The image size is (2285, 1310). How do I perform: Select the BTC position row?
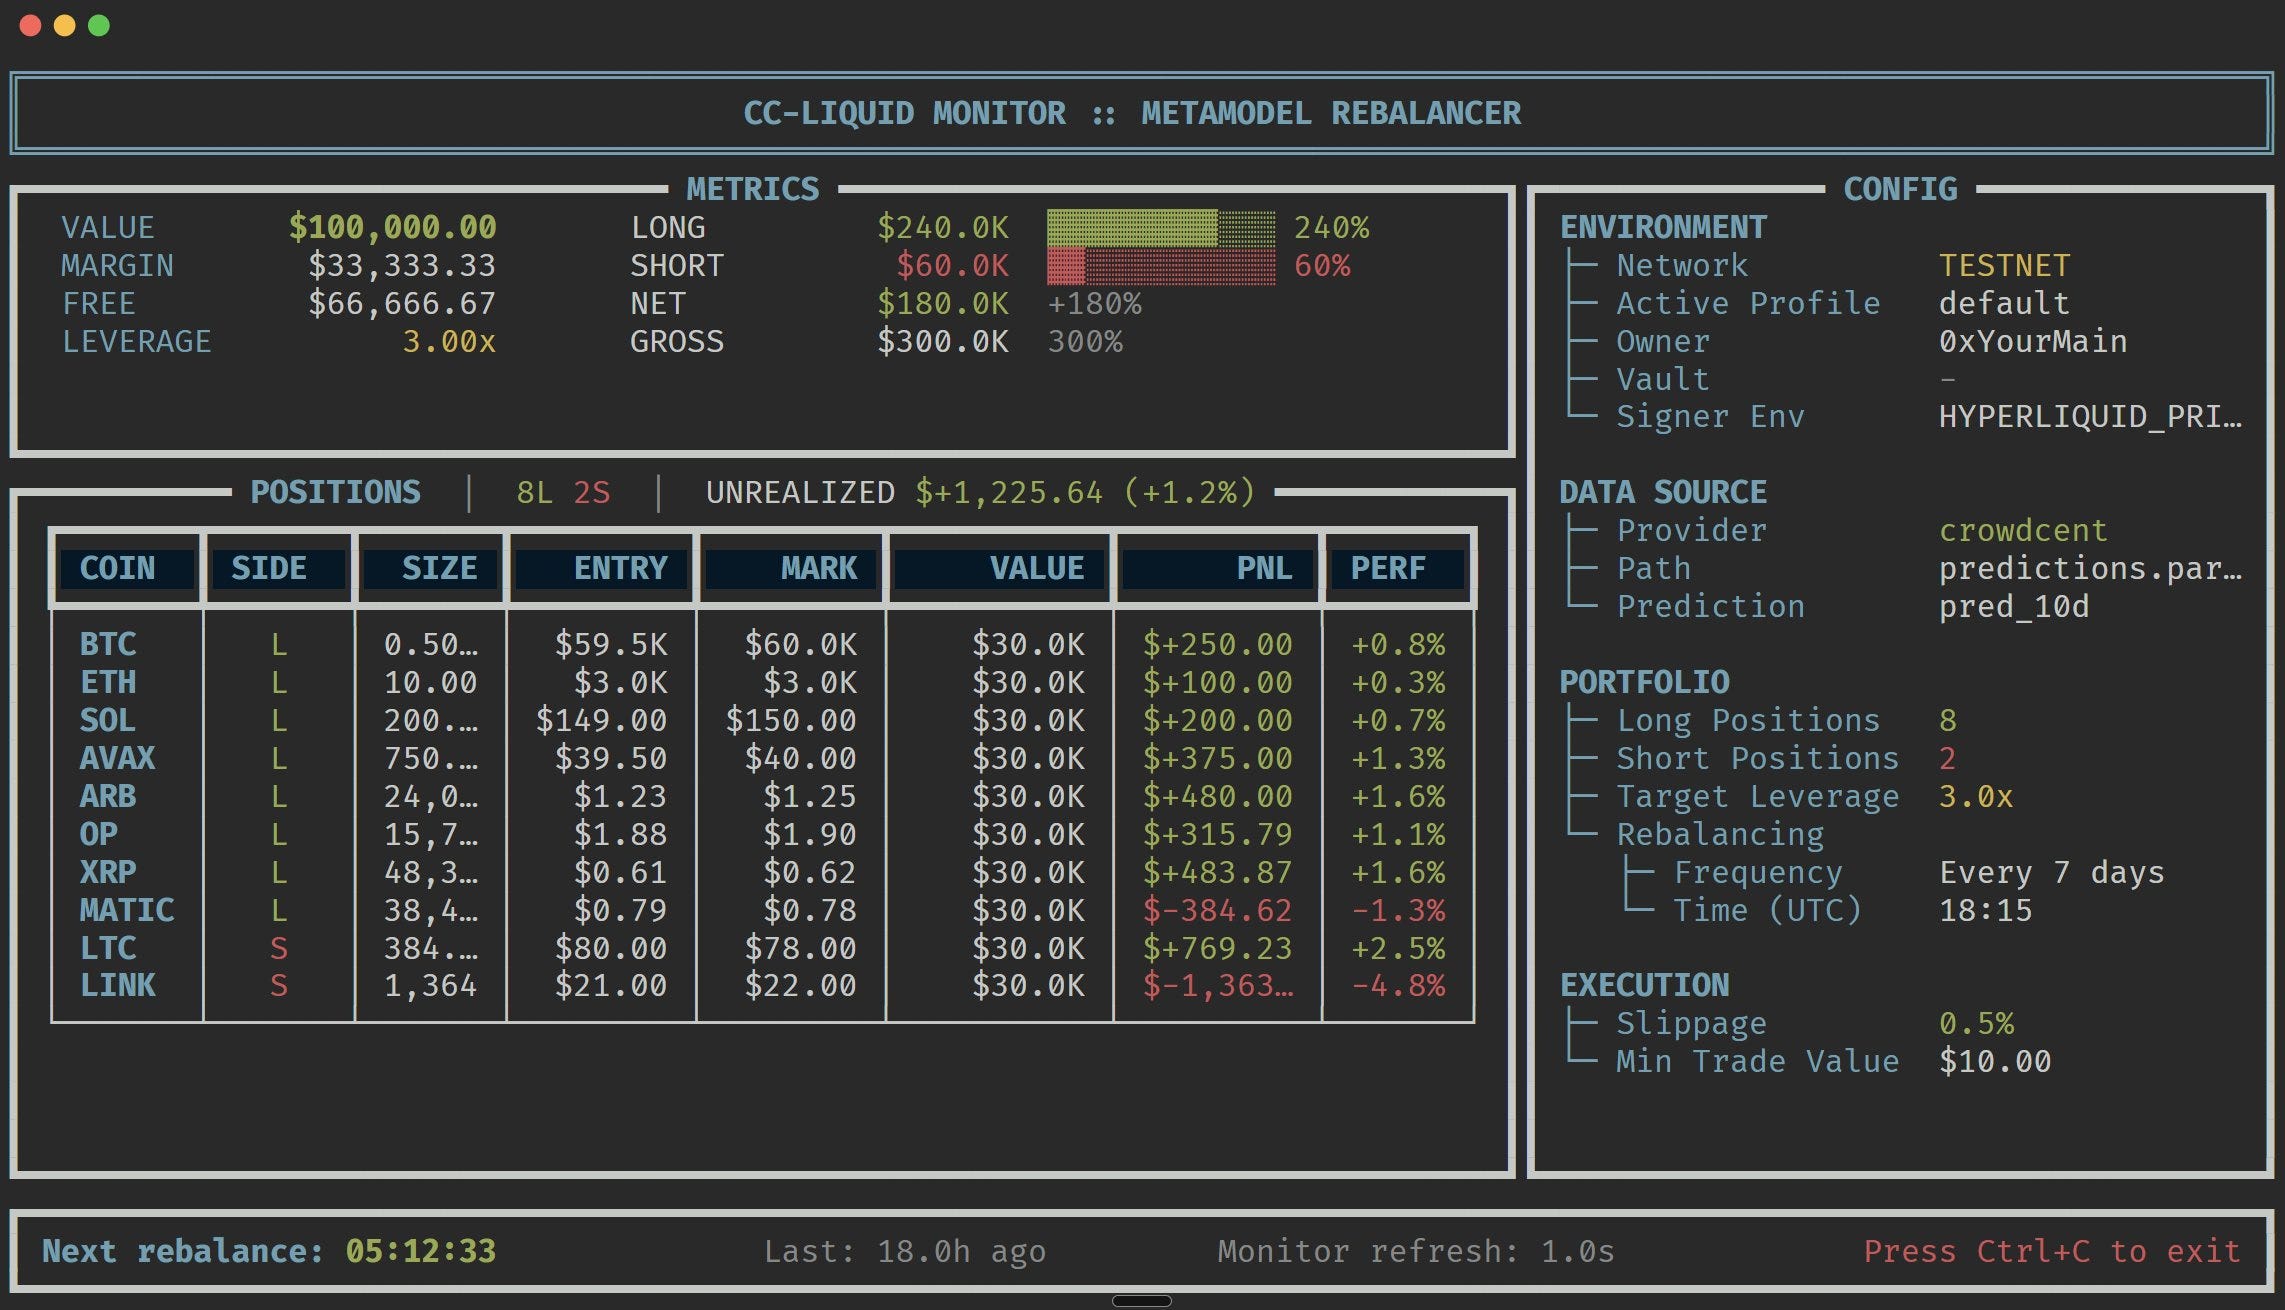click(108, 644)
